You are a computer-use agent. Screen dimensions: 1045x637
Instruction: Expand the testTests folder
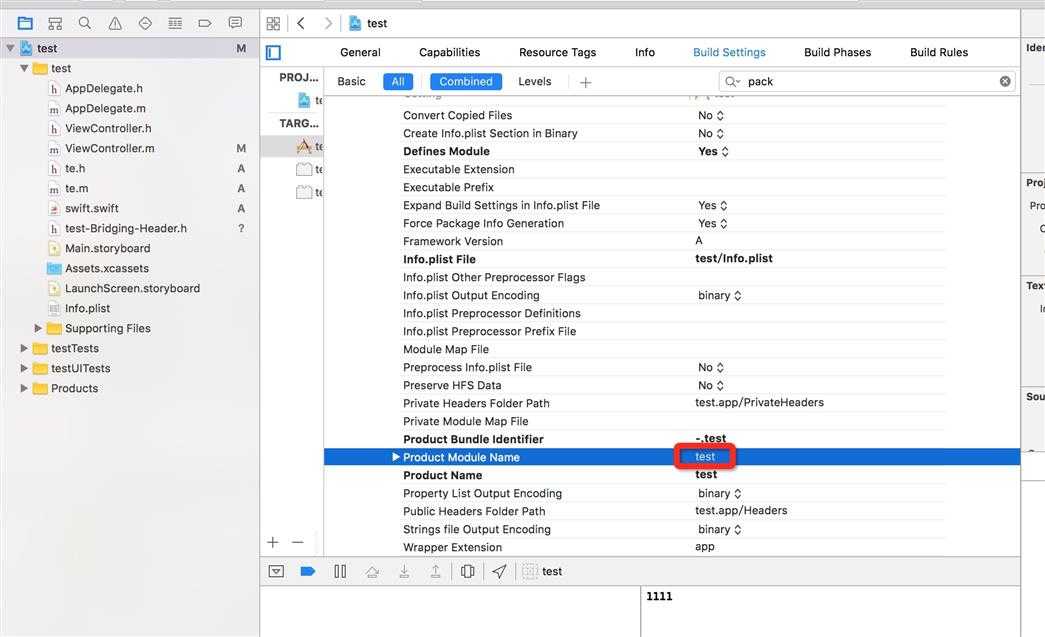pyautogui.click(x=24, y=348)
